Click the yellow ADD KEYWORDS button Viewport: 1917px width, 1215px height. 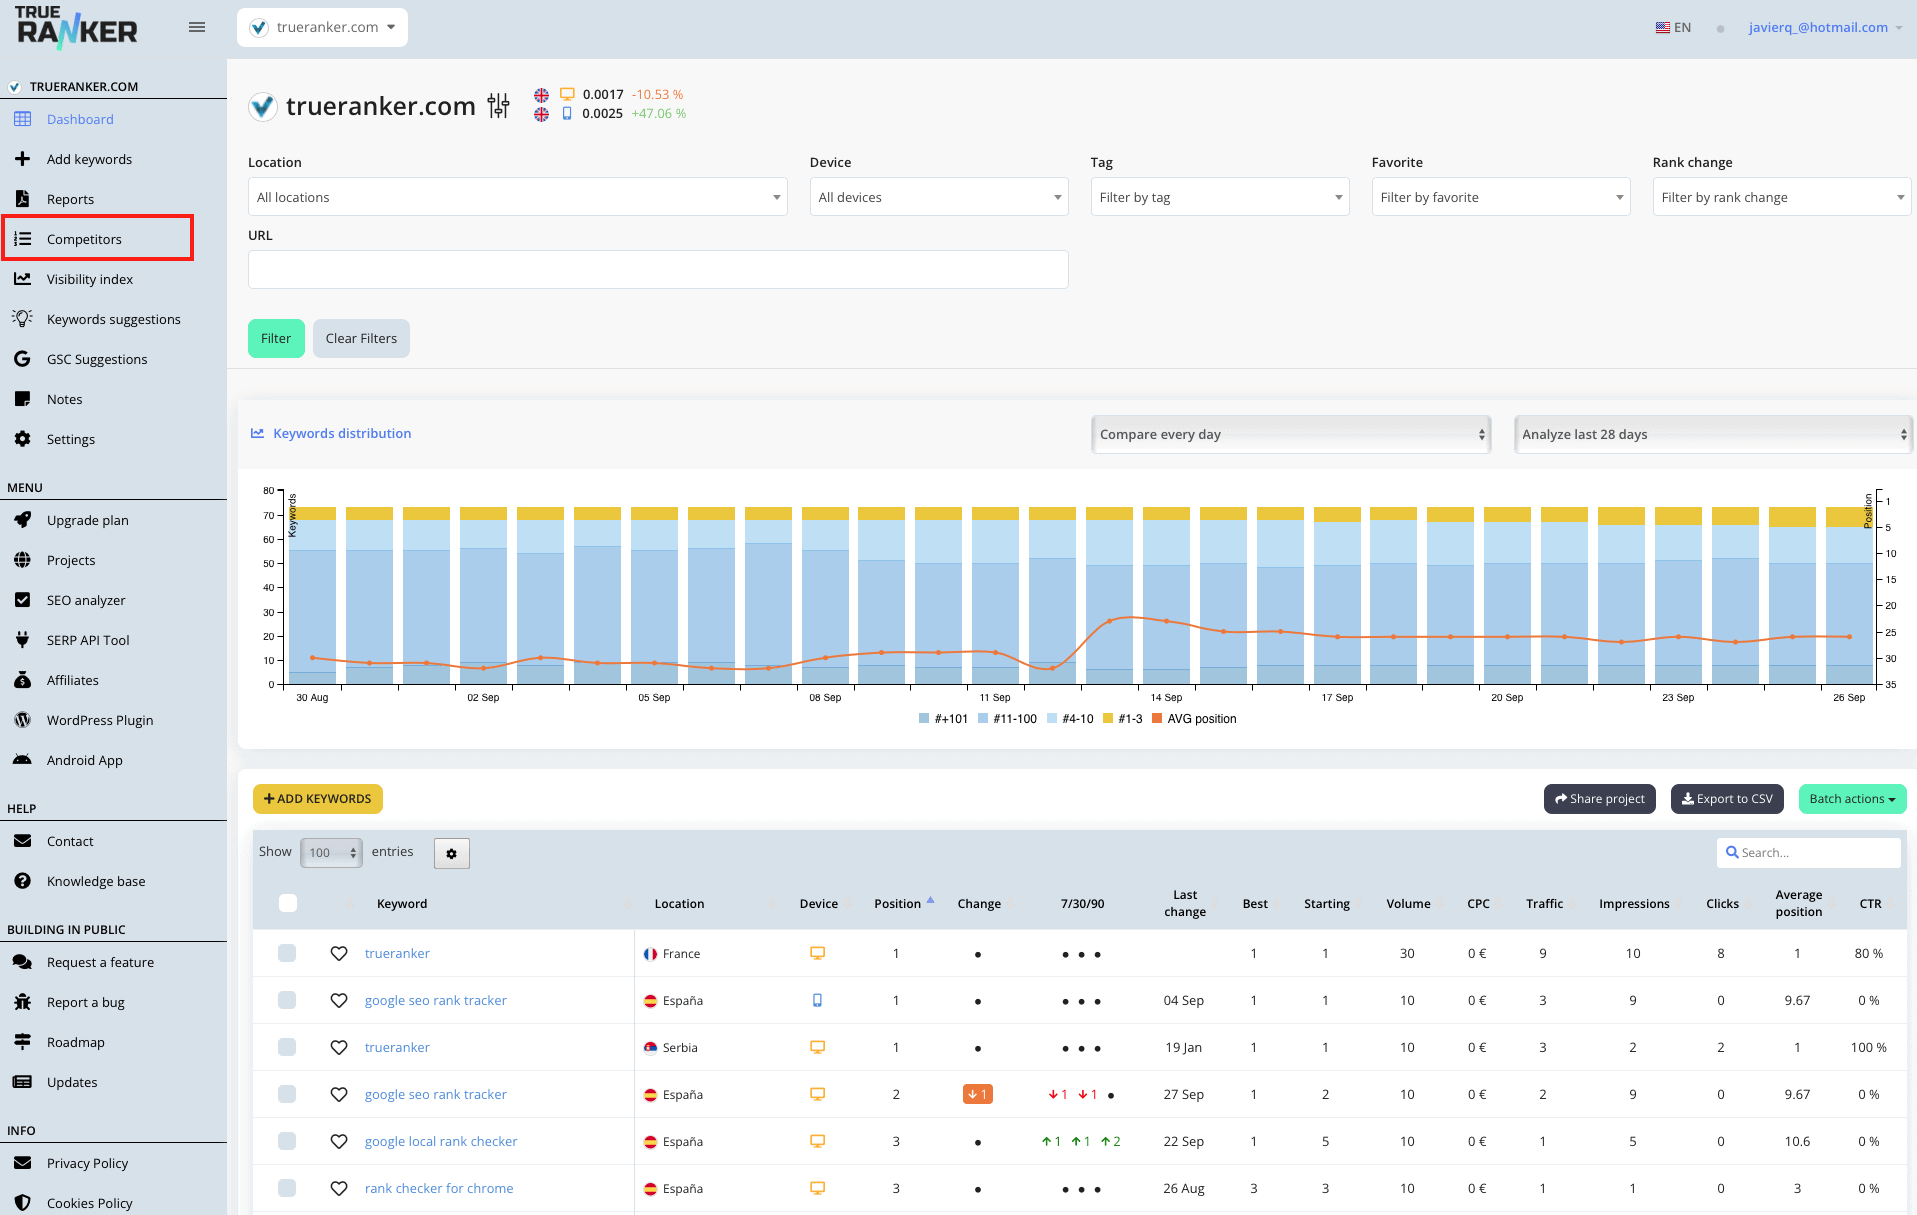pos(318,799)
